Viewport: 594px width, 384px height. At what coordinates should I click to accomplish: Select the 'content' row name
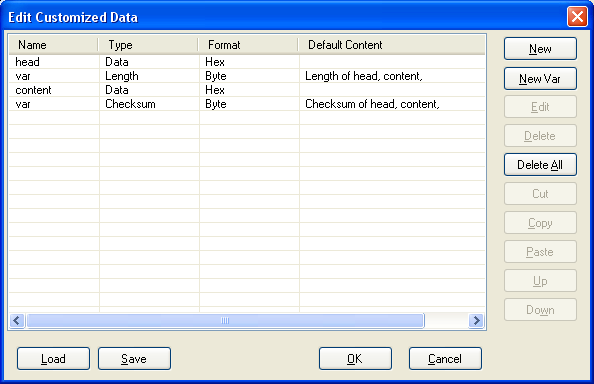coord(33,90)
